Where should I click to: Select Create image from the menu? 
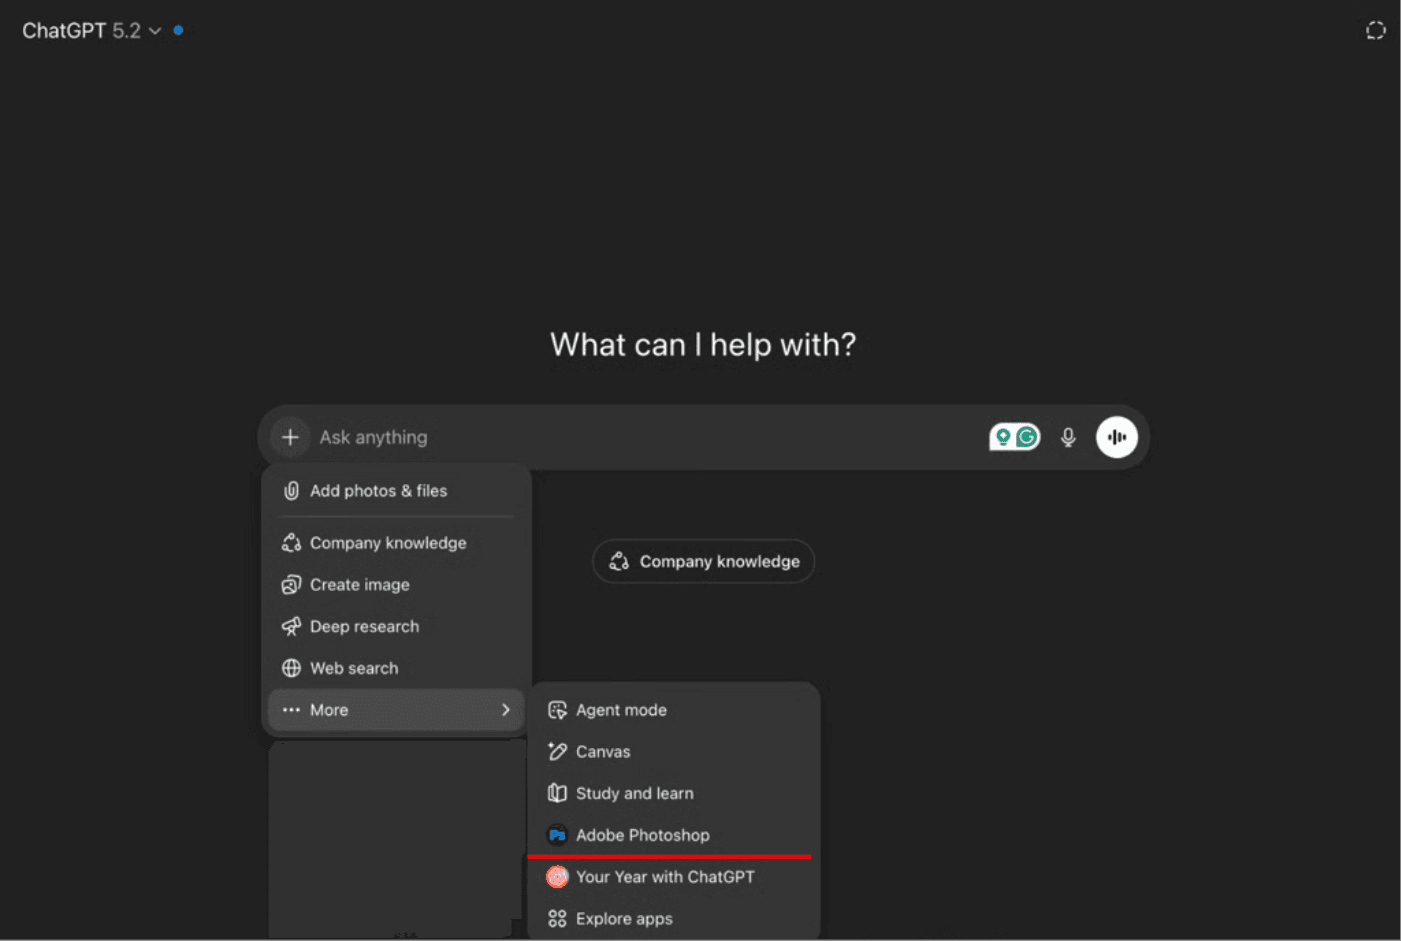pos(396,585)
